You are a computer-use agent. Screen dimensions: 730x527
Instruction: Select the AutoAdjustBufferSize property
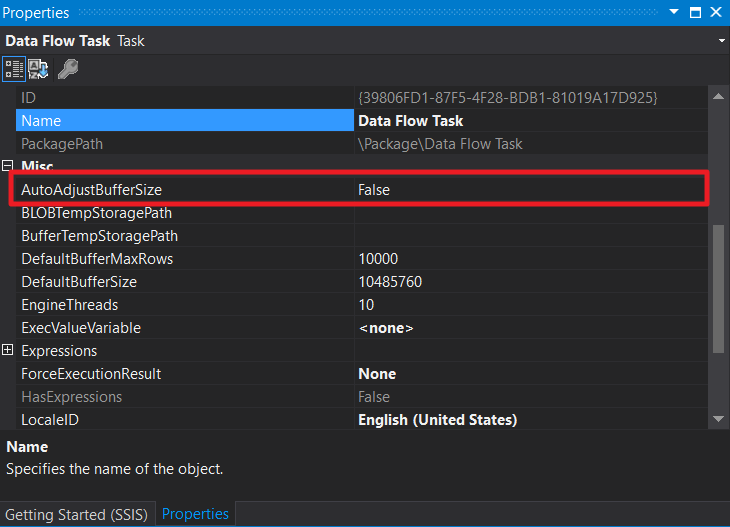click(x=185, y=190)
